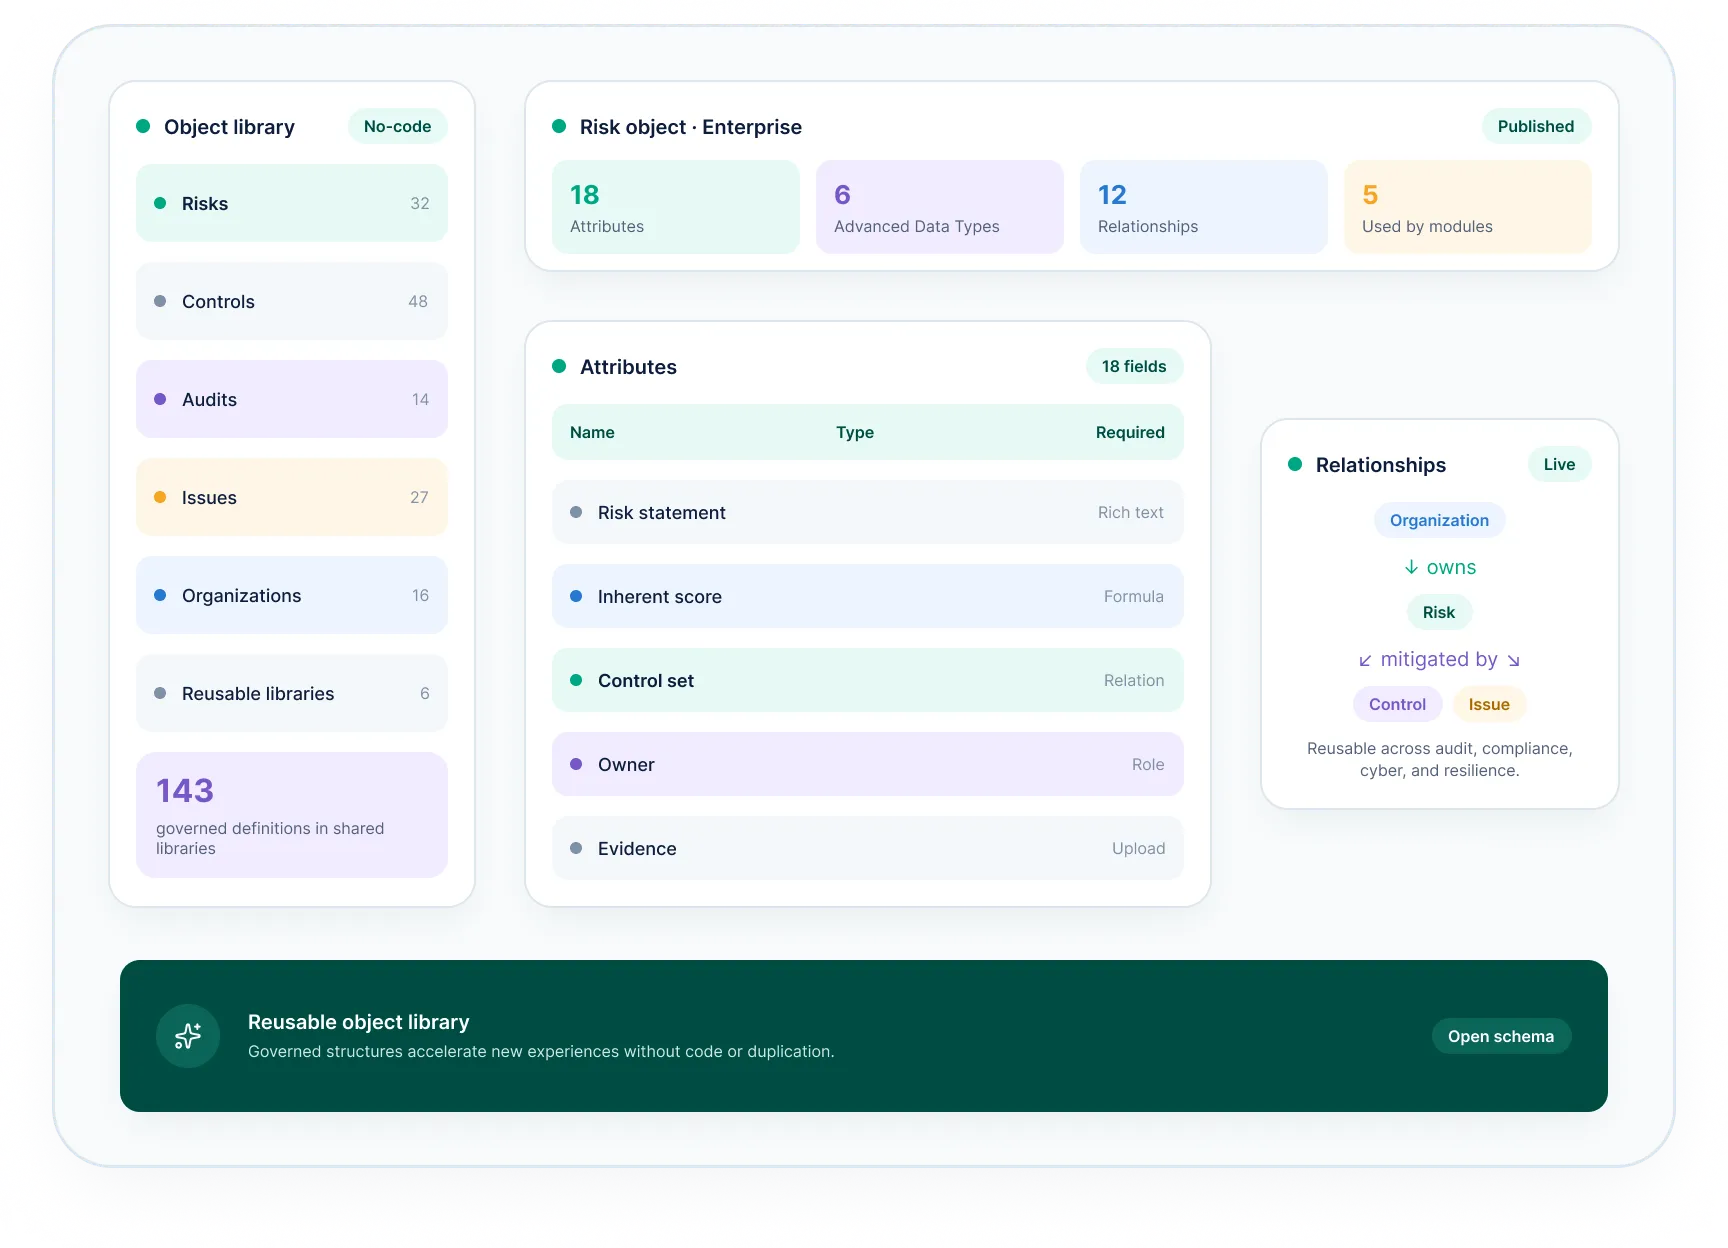Click the right diagonal arrow after mitigated by

click(1514, 660)
